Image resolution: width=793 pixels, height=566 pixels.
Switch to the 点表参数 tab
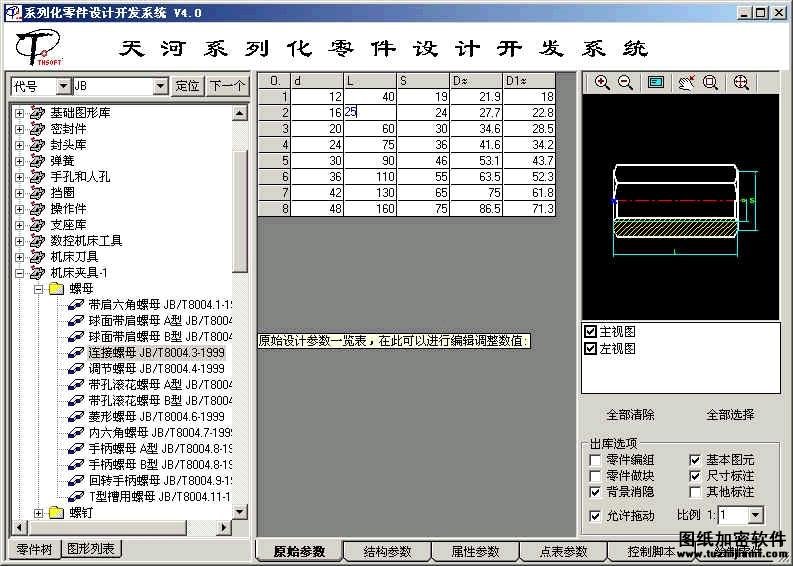pyautogui.click(x=563, y=551)
